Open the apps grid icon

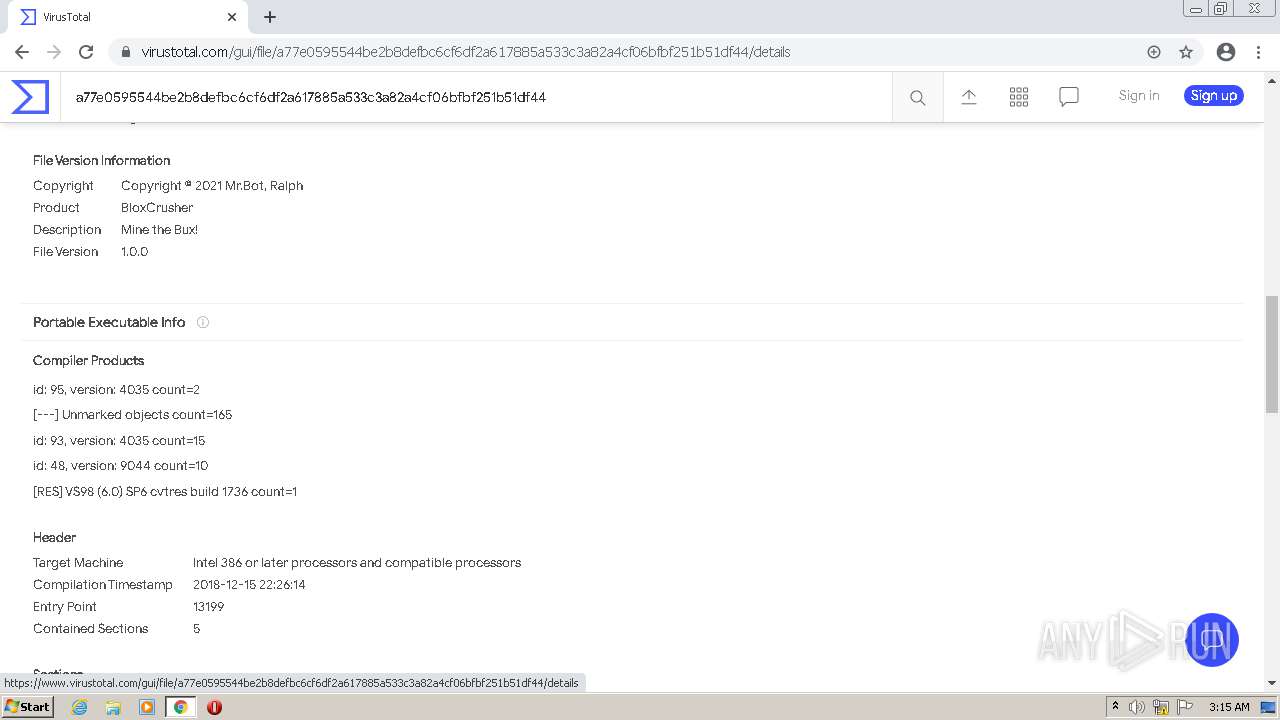point(1019,97)
